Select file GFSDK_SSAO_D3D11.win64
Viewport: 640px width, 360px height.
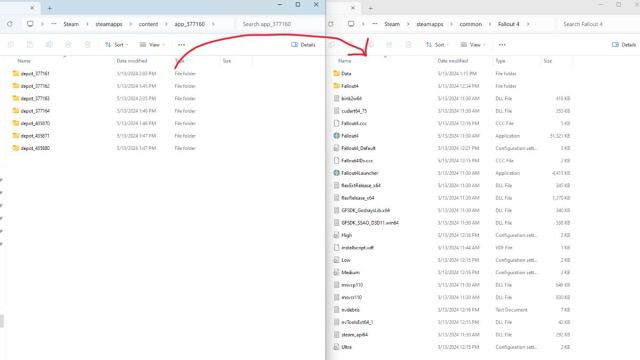pyautogui.click(x=370, y=222)
